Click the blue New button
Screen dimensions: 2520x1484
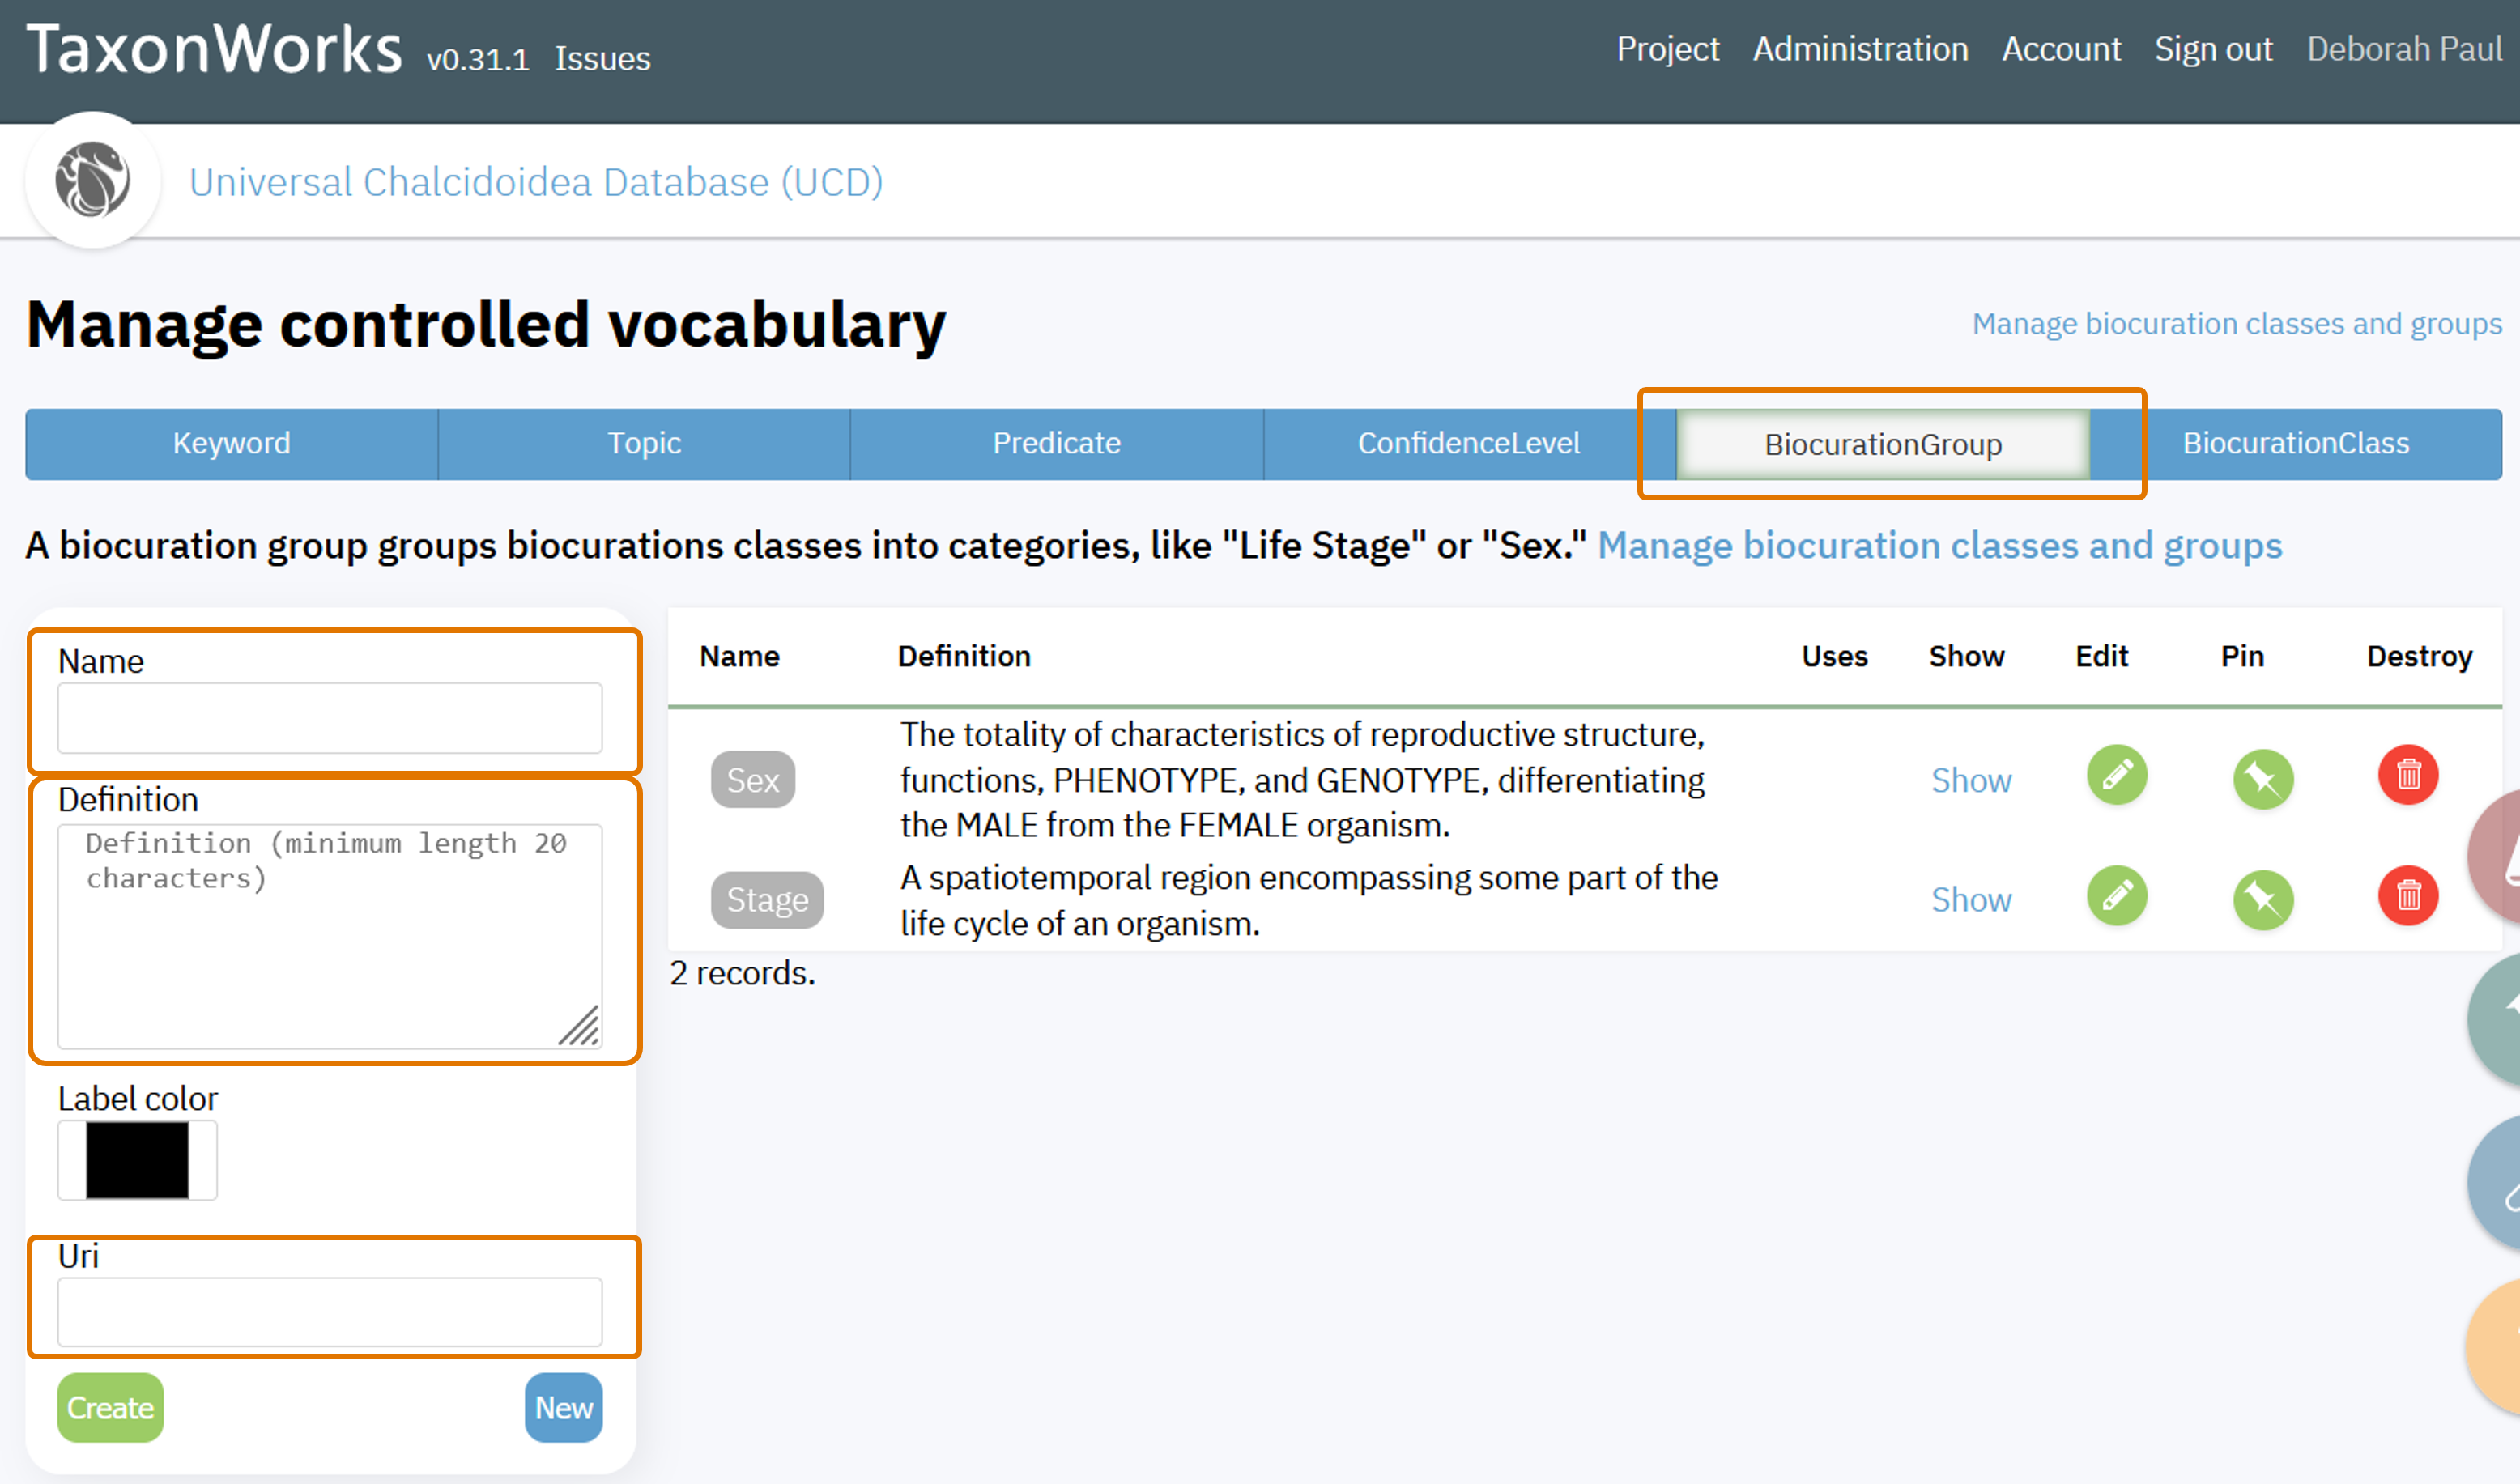[564, 1408]
